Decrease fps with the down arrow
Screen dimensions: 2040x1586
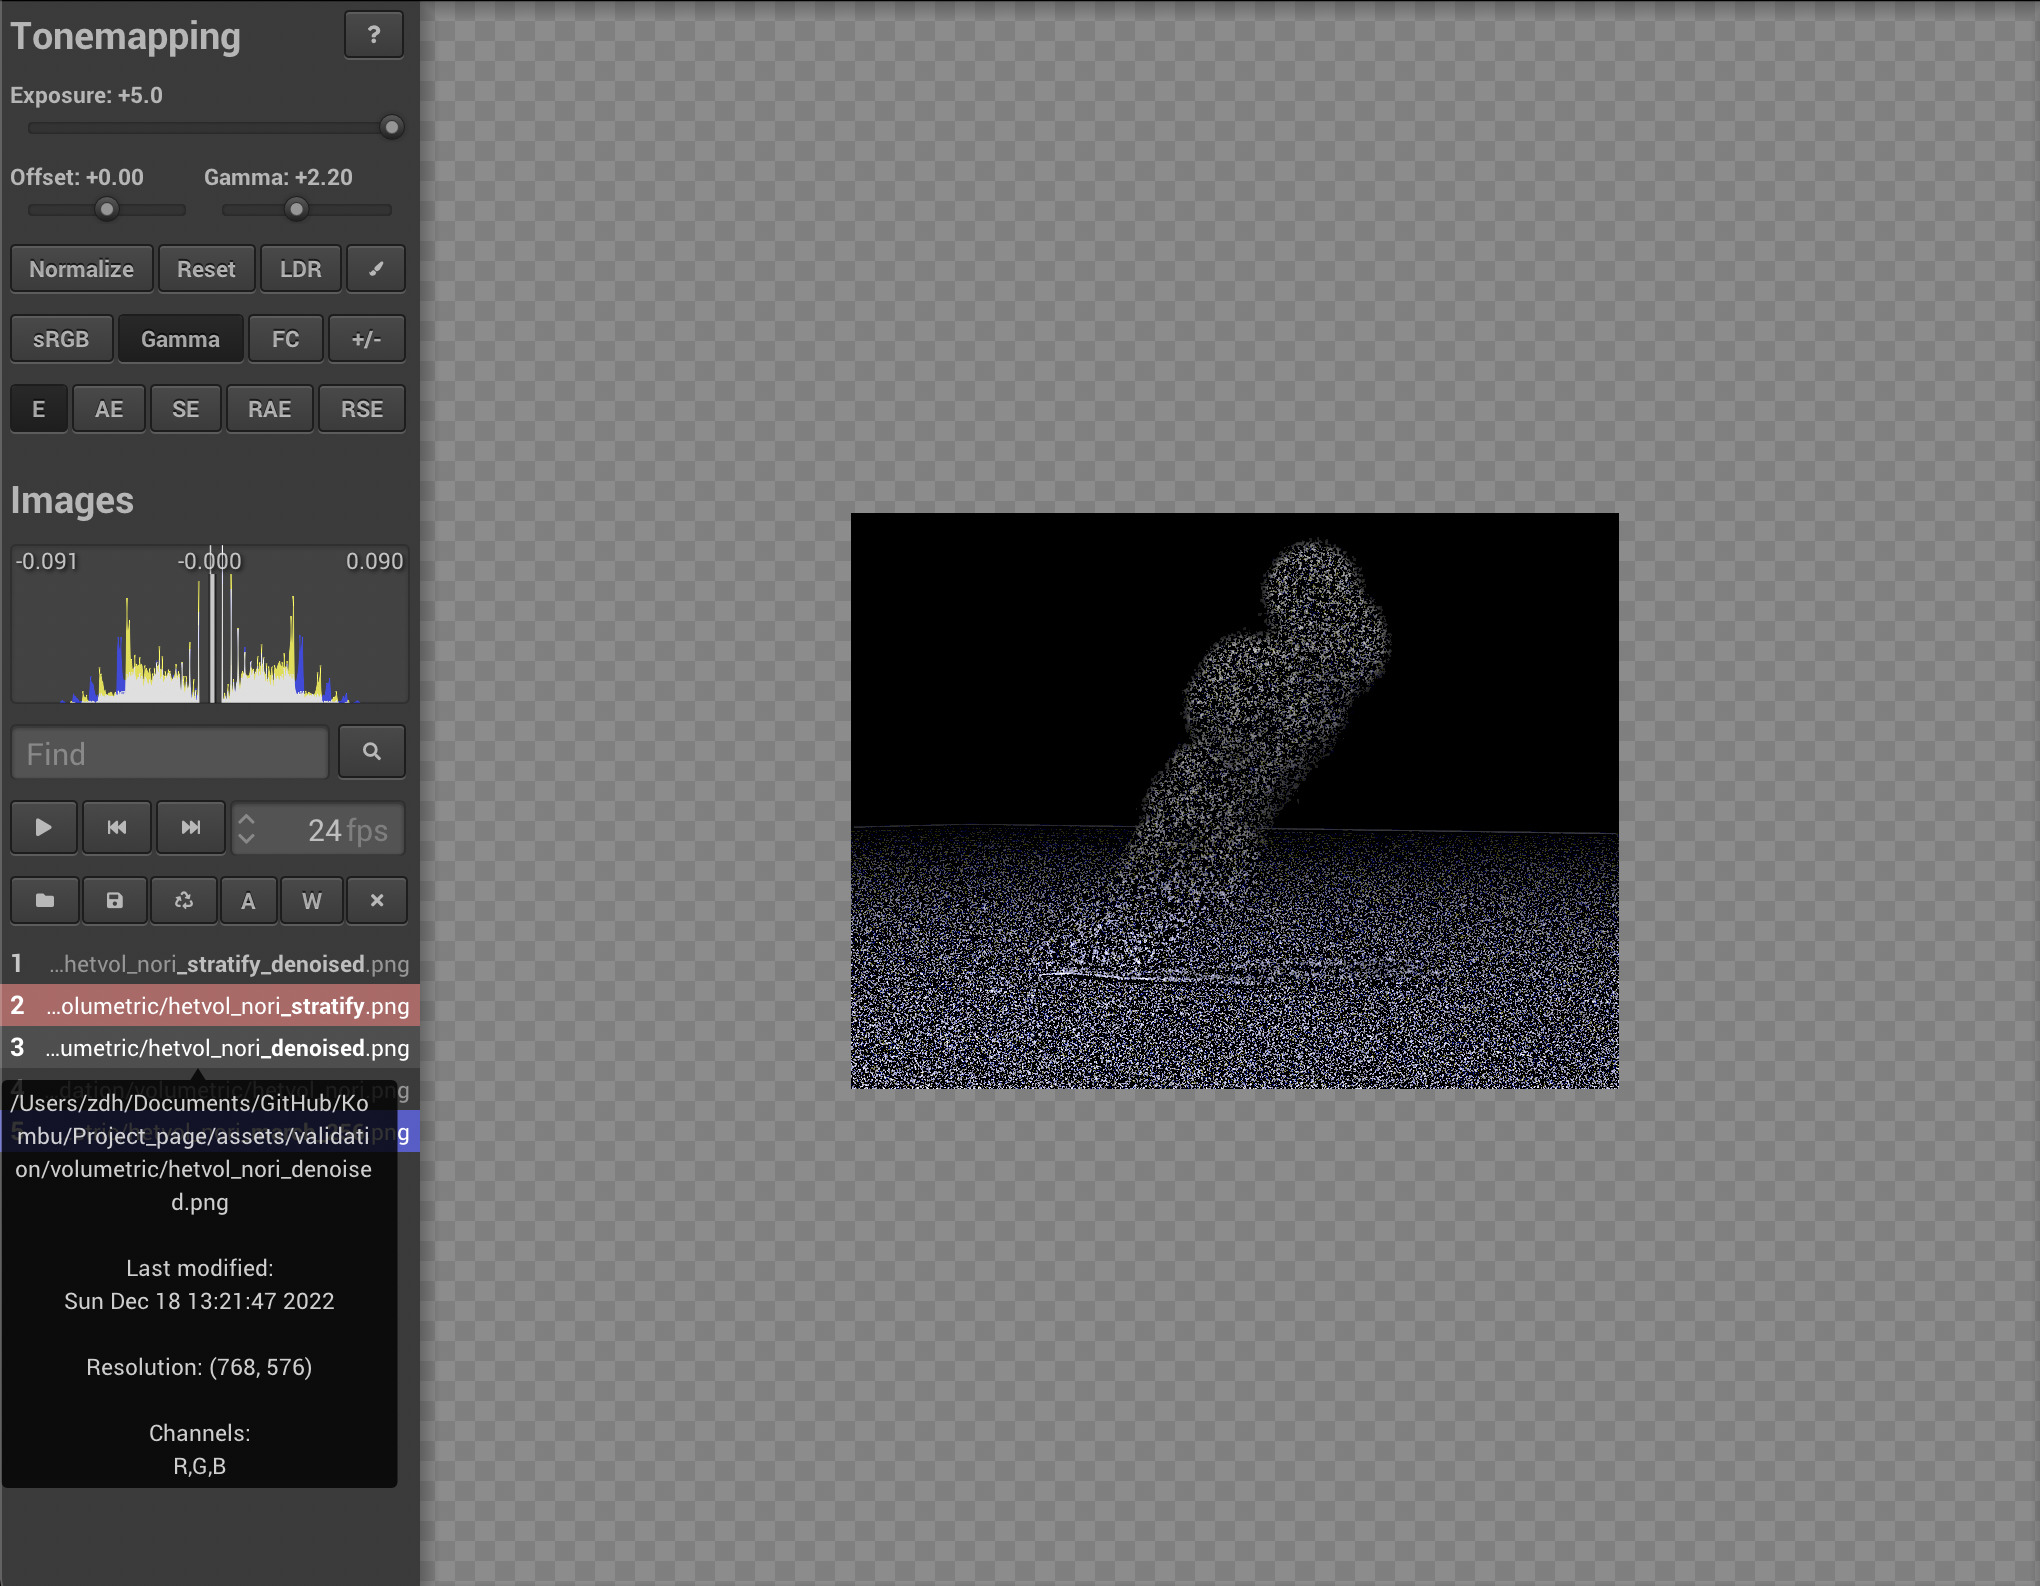click(247, 839)
